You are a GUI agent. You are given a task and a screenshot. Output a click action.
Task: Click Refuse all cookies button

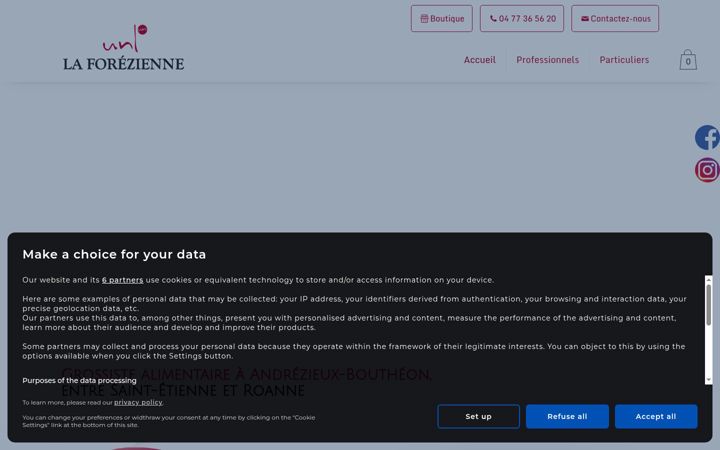pyautogui.click(x=567, y=416)
